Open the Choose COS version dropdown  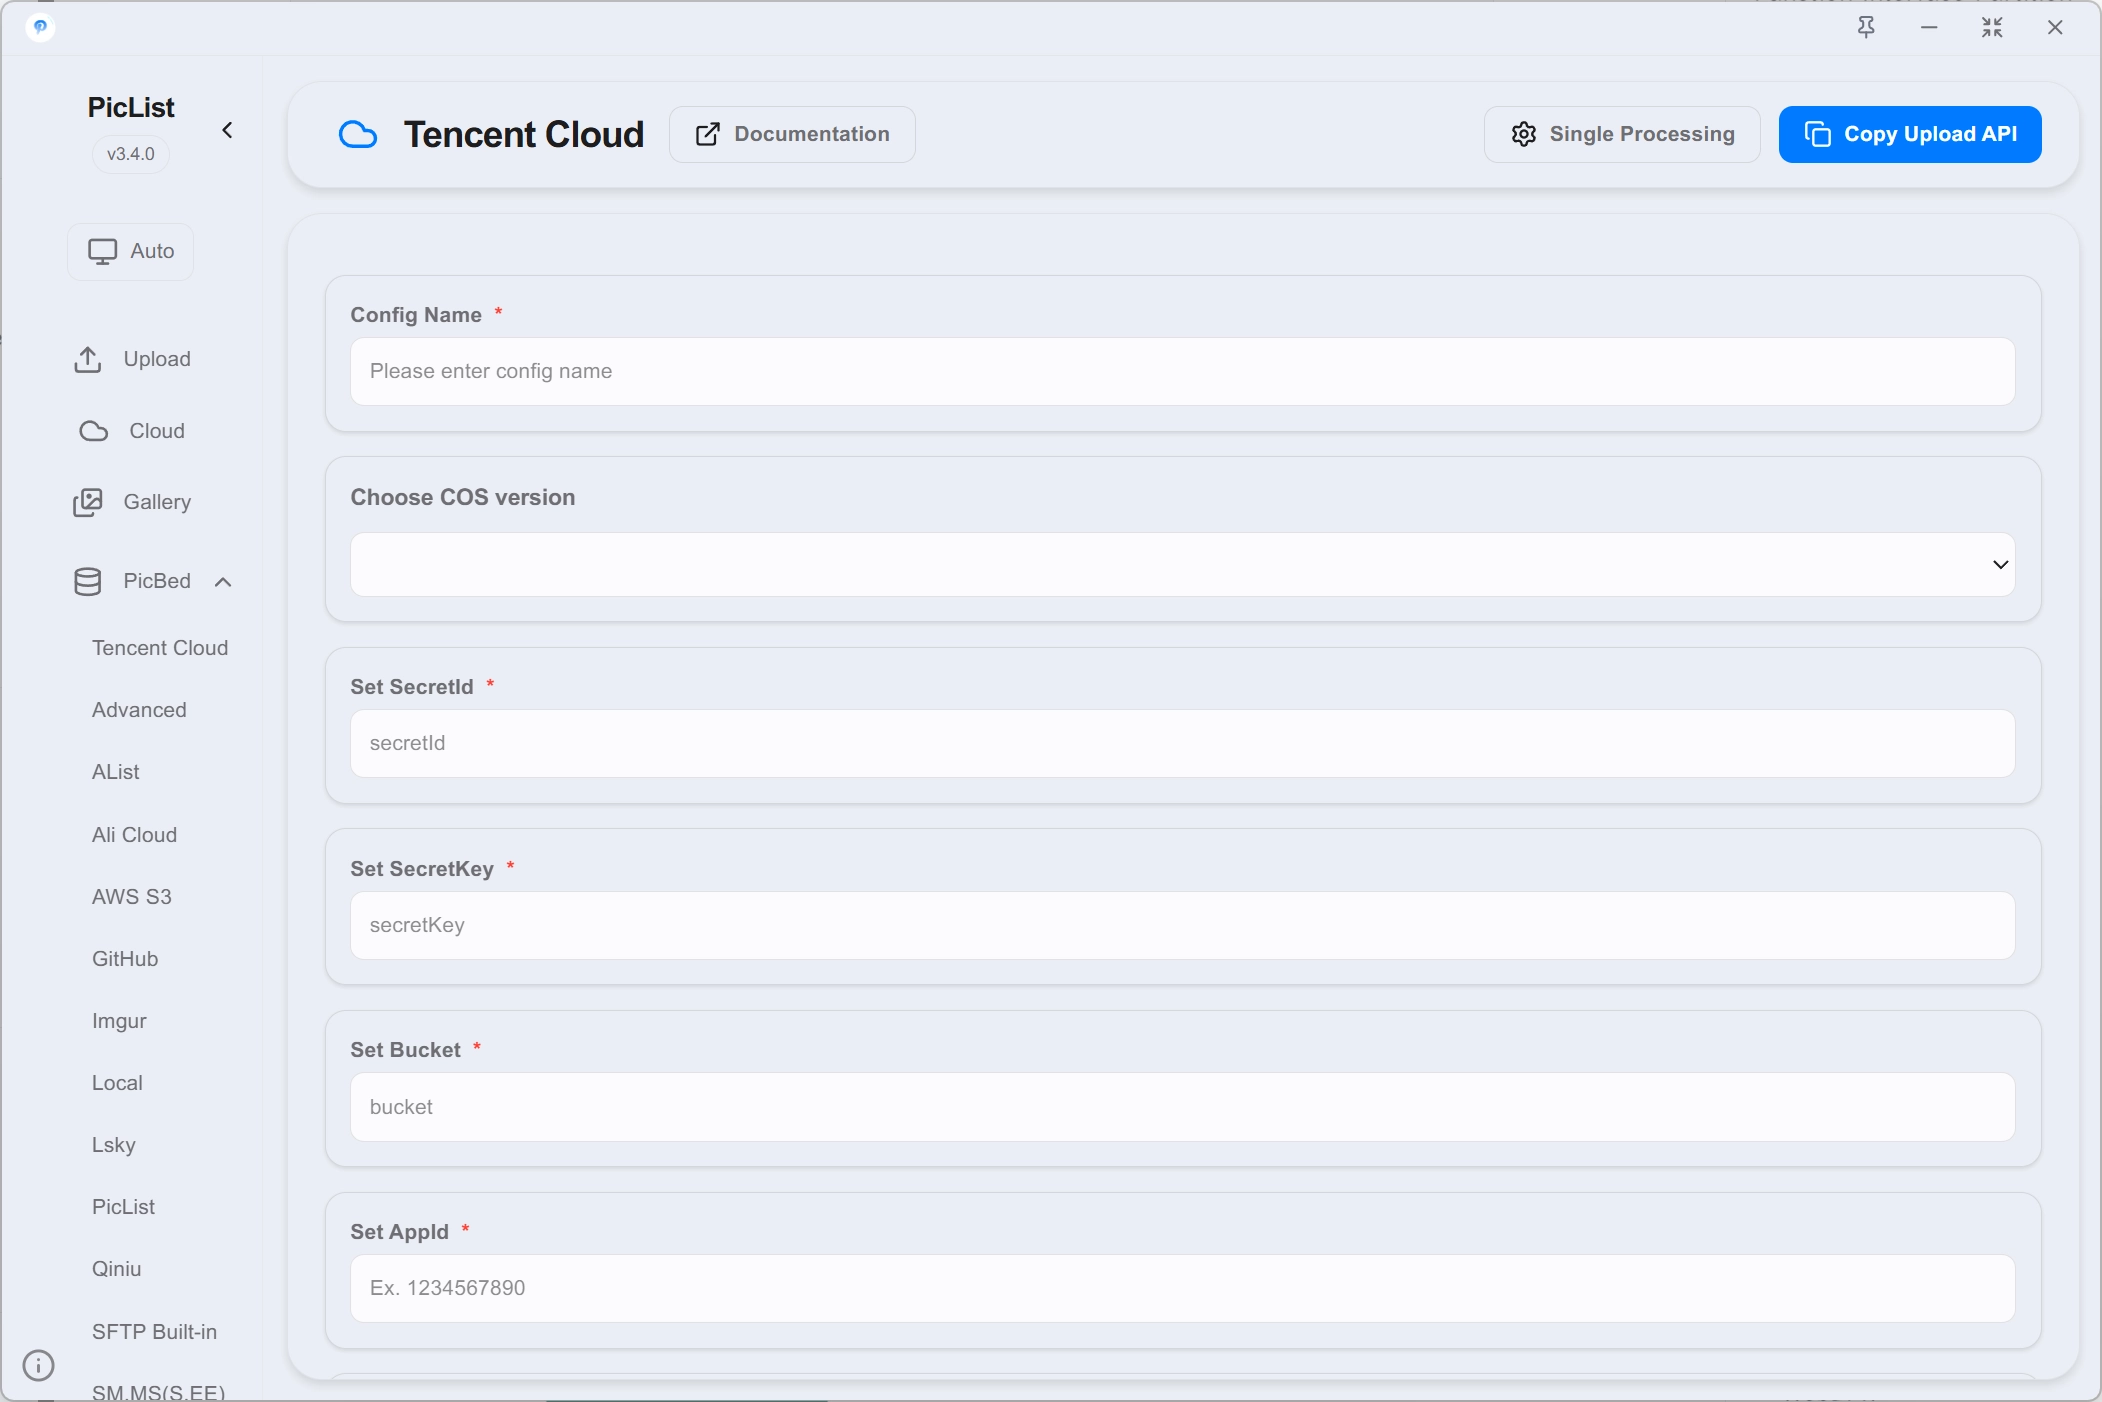tap(1182, 564)
